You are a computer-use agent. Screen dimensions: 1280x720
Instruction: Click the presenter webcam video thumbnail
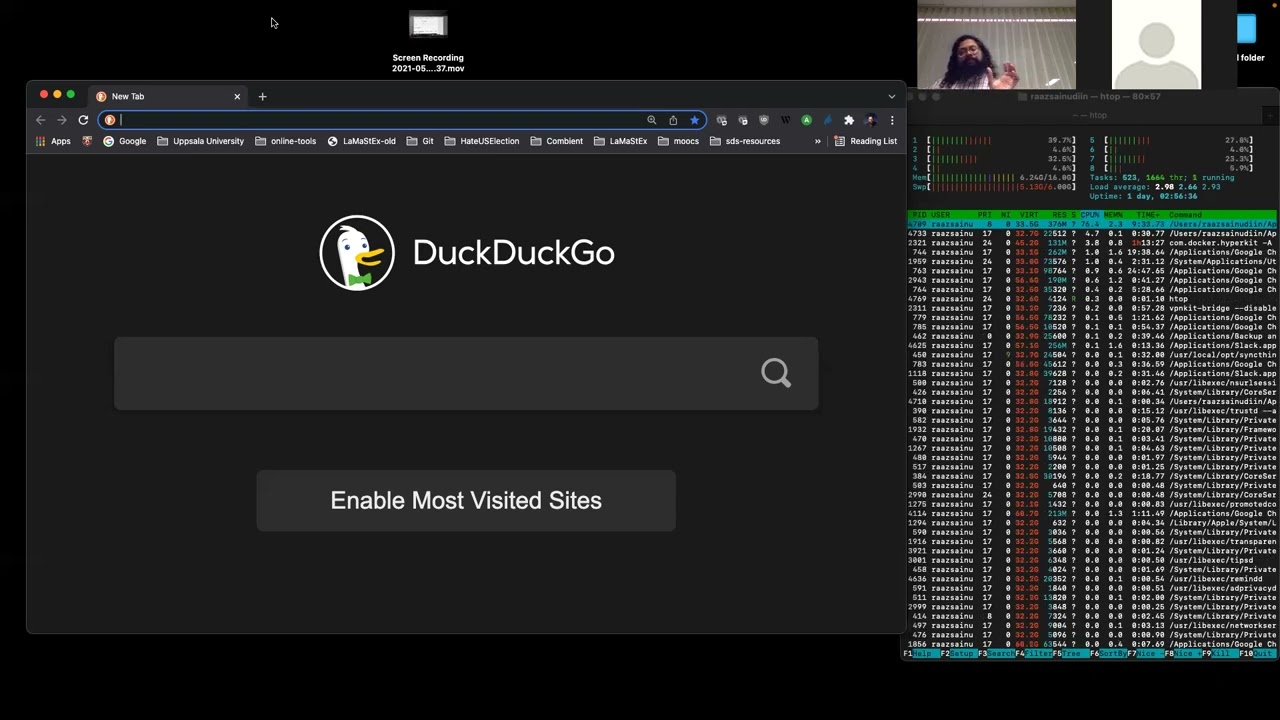tap(997, 45)
